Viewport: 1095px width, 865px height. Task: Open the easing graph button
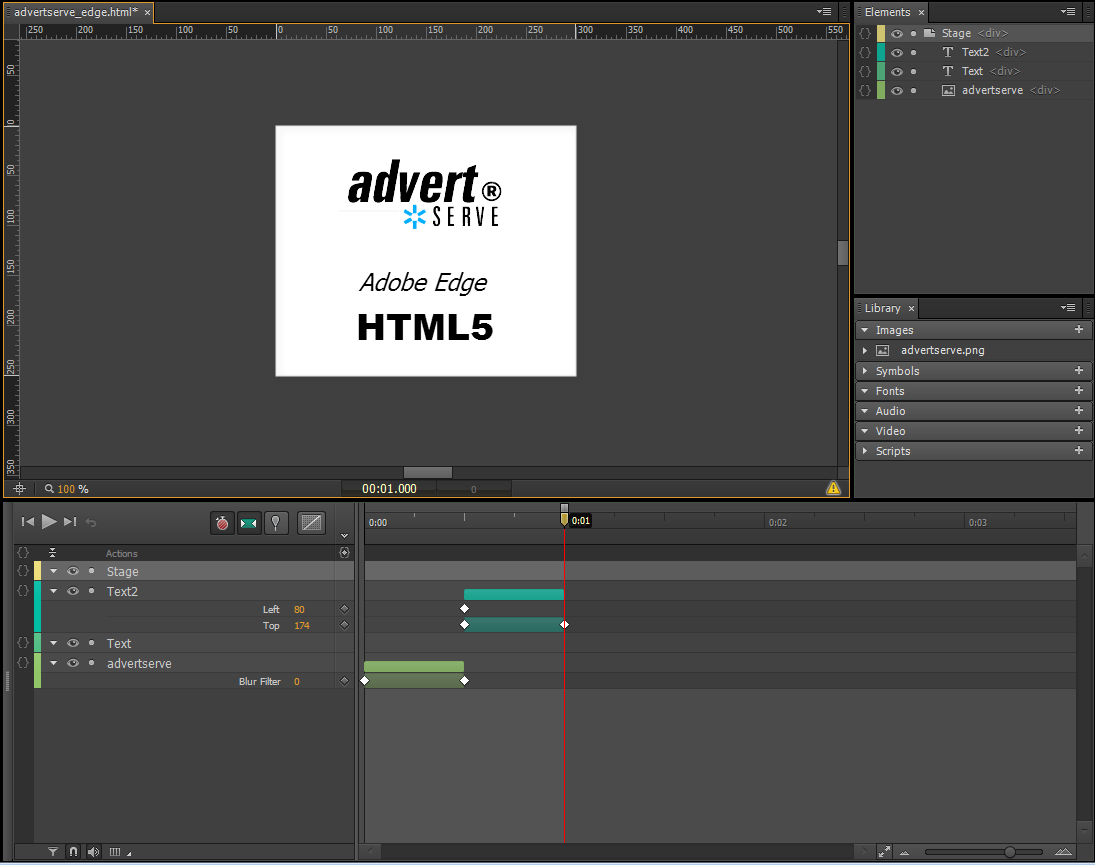point(311,523)
